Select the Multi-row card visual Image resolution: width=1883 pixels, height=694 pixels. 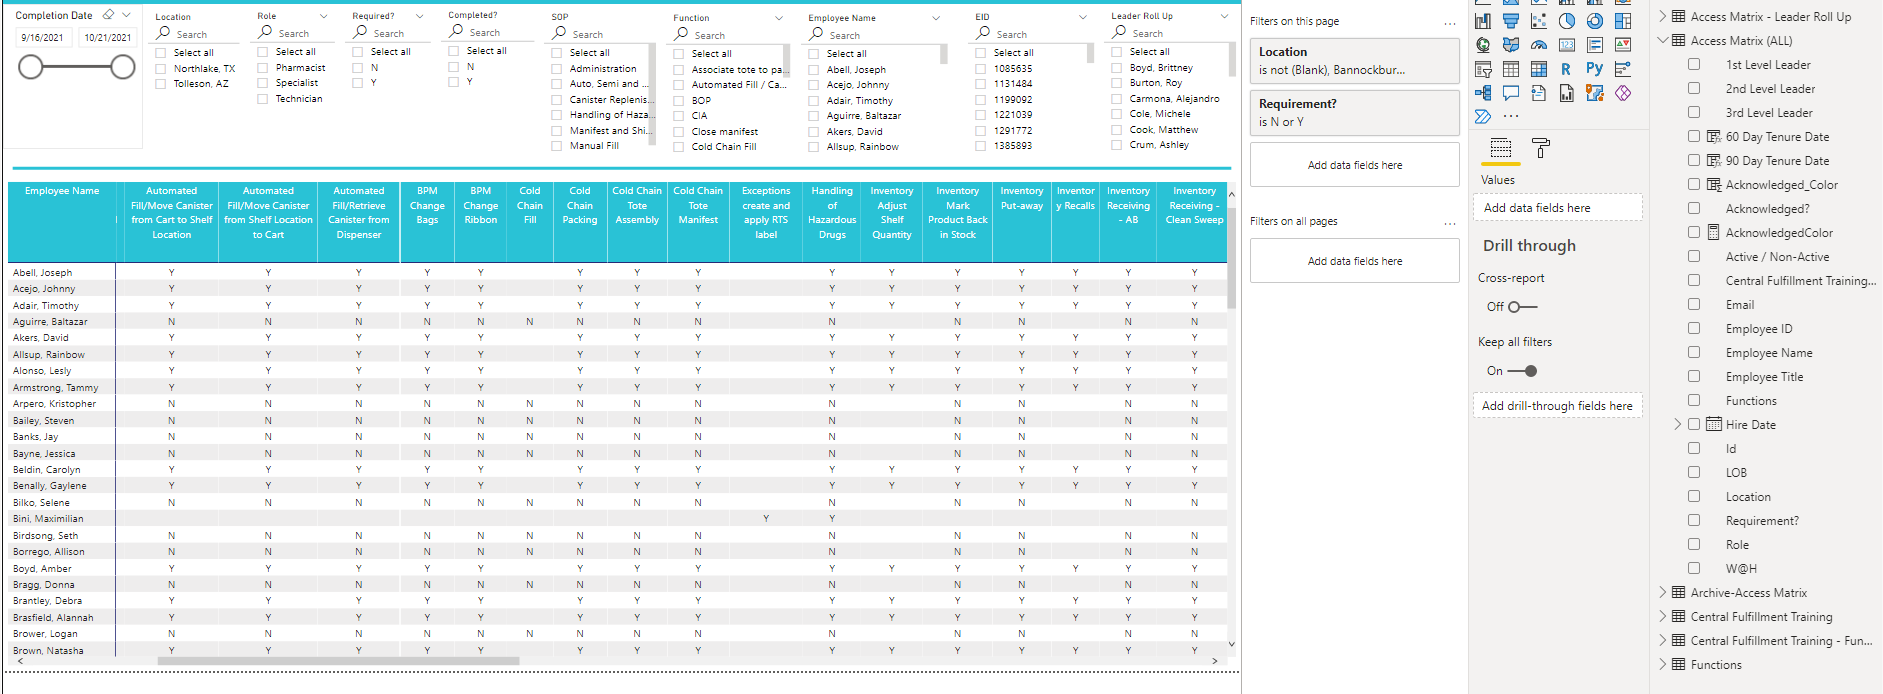tap(1595, 45)
